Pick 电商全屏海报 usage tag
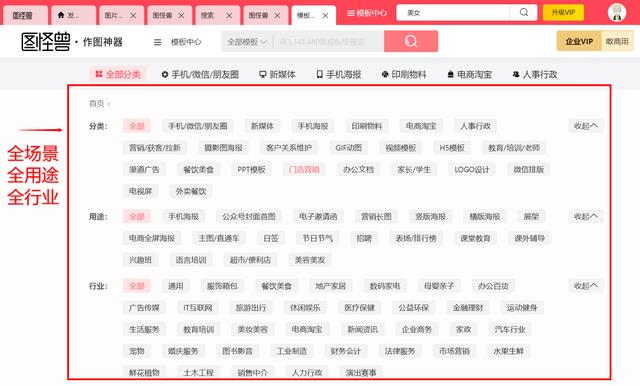Viewport: 640px width, 386px height. click(x=152, y=238)
